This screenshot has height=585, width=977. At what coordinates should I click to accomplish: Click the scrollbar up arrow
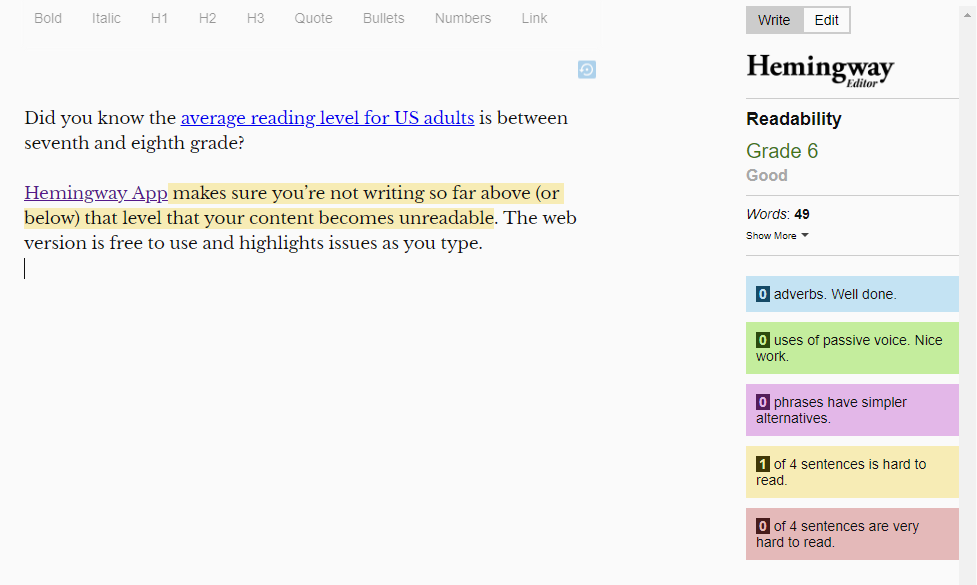(968, 14)
